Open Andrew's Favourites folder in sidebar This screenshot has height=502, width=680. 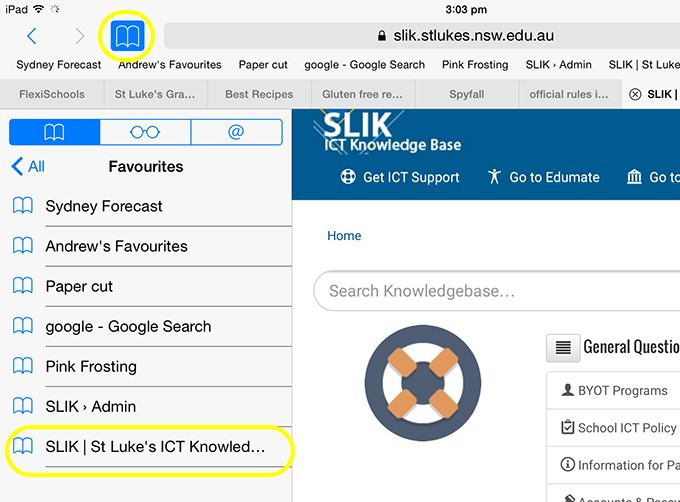pos(116,246)
